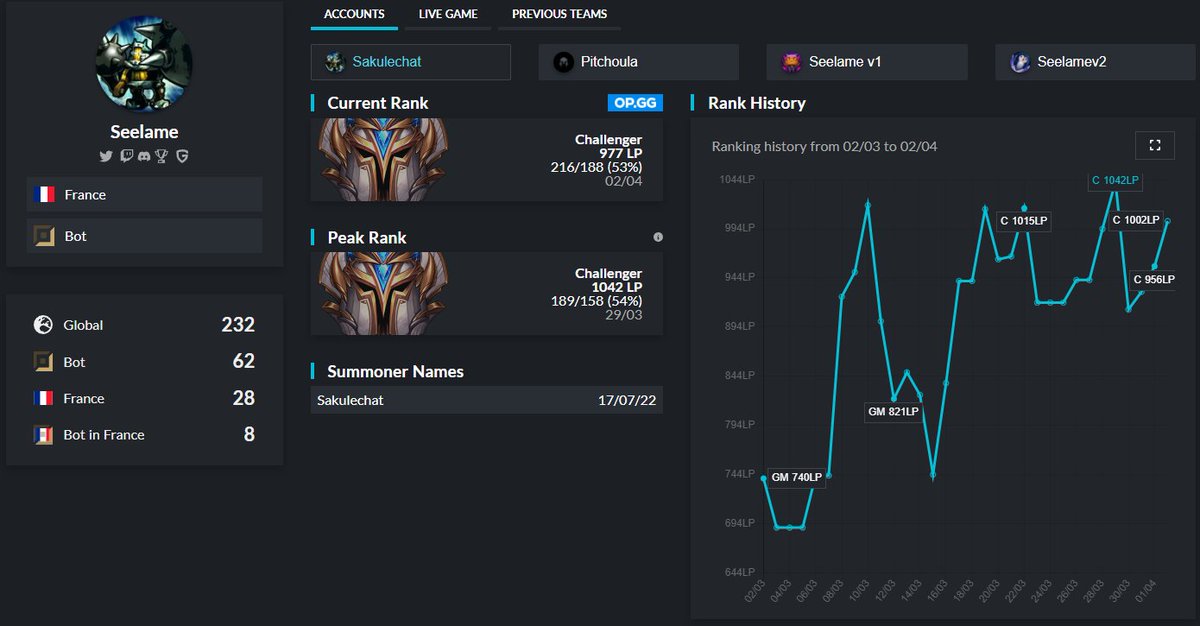Viewport: 1200px width, 626px height.
Task: Switch to the Pitchoula account
Action: coord(637,61)
